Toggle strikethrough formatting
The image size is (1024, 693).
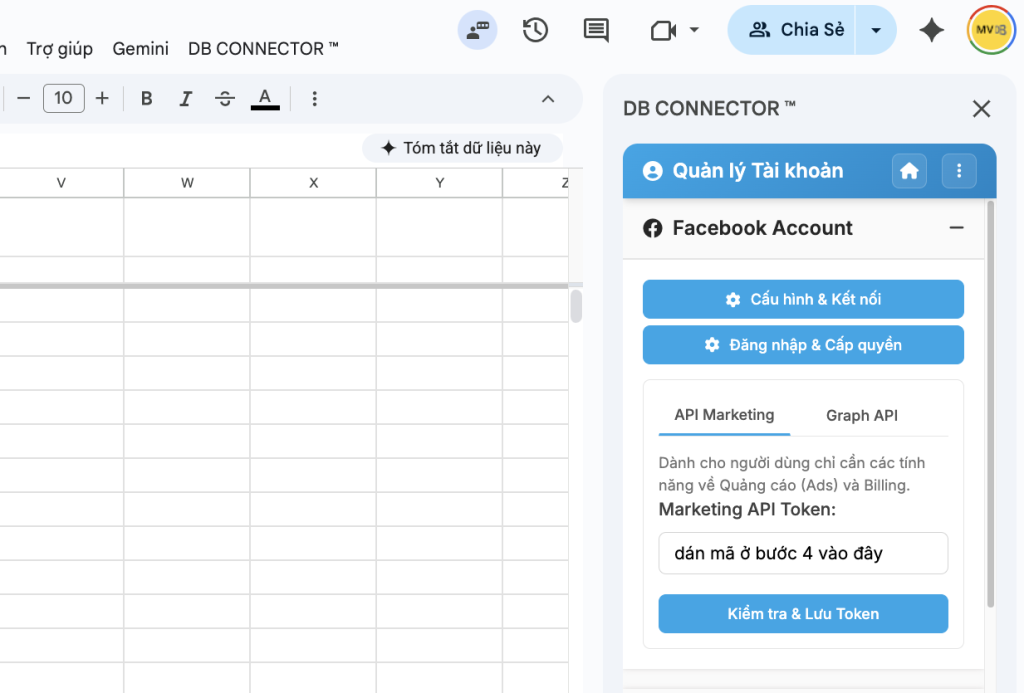[x=225, y=98]
